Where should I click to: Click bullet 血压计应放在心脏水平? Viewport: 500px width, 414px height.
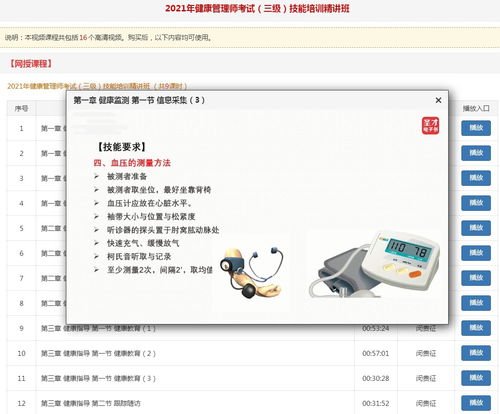tap(150, 203)
